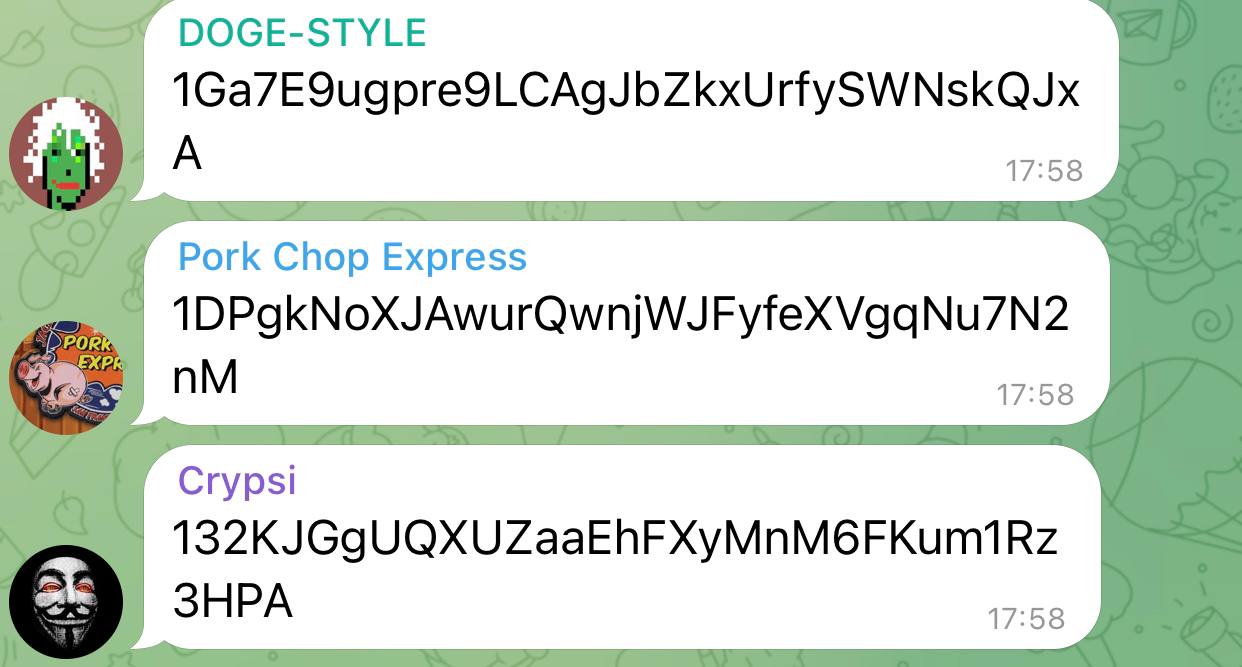Click 17:58 timestamp on Crypsi message
1242x667 pixels.
click(1026, 619)
